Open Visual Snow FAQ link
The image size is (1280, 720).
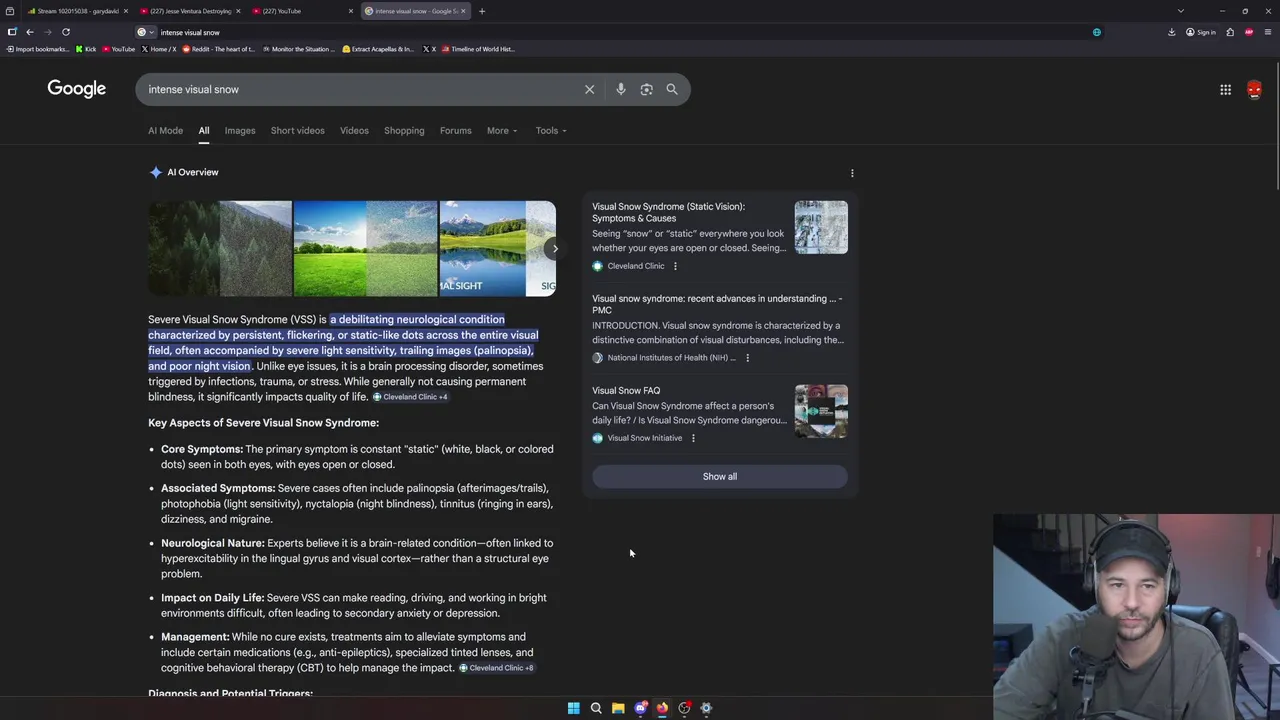click(x=626, y=391)
